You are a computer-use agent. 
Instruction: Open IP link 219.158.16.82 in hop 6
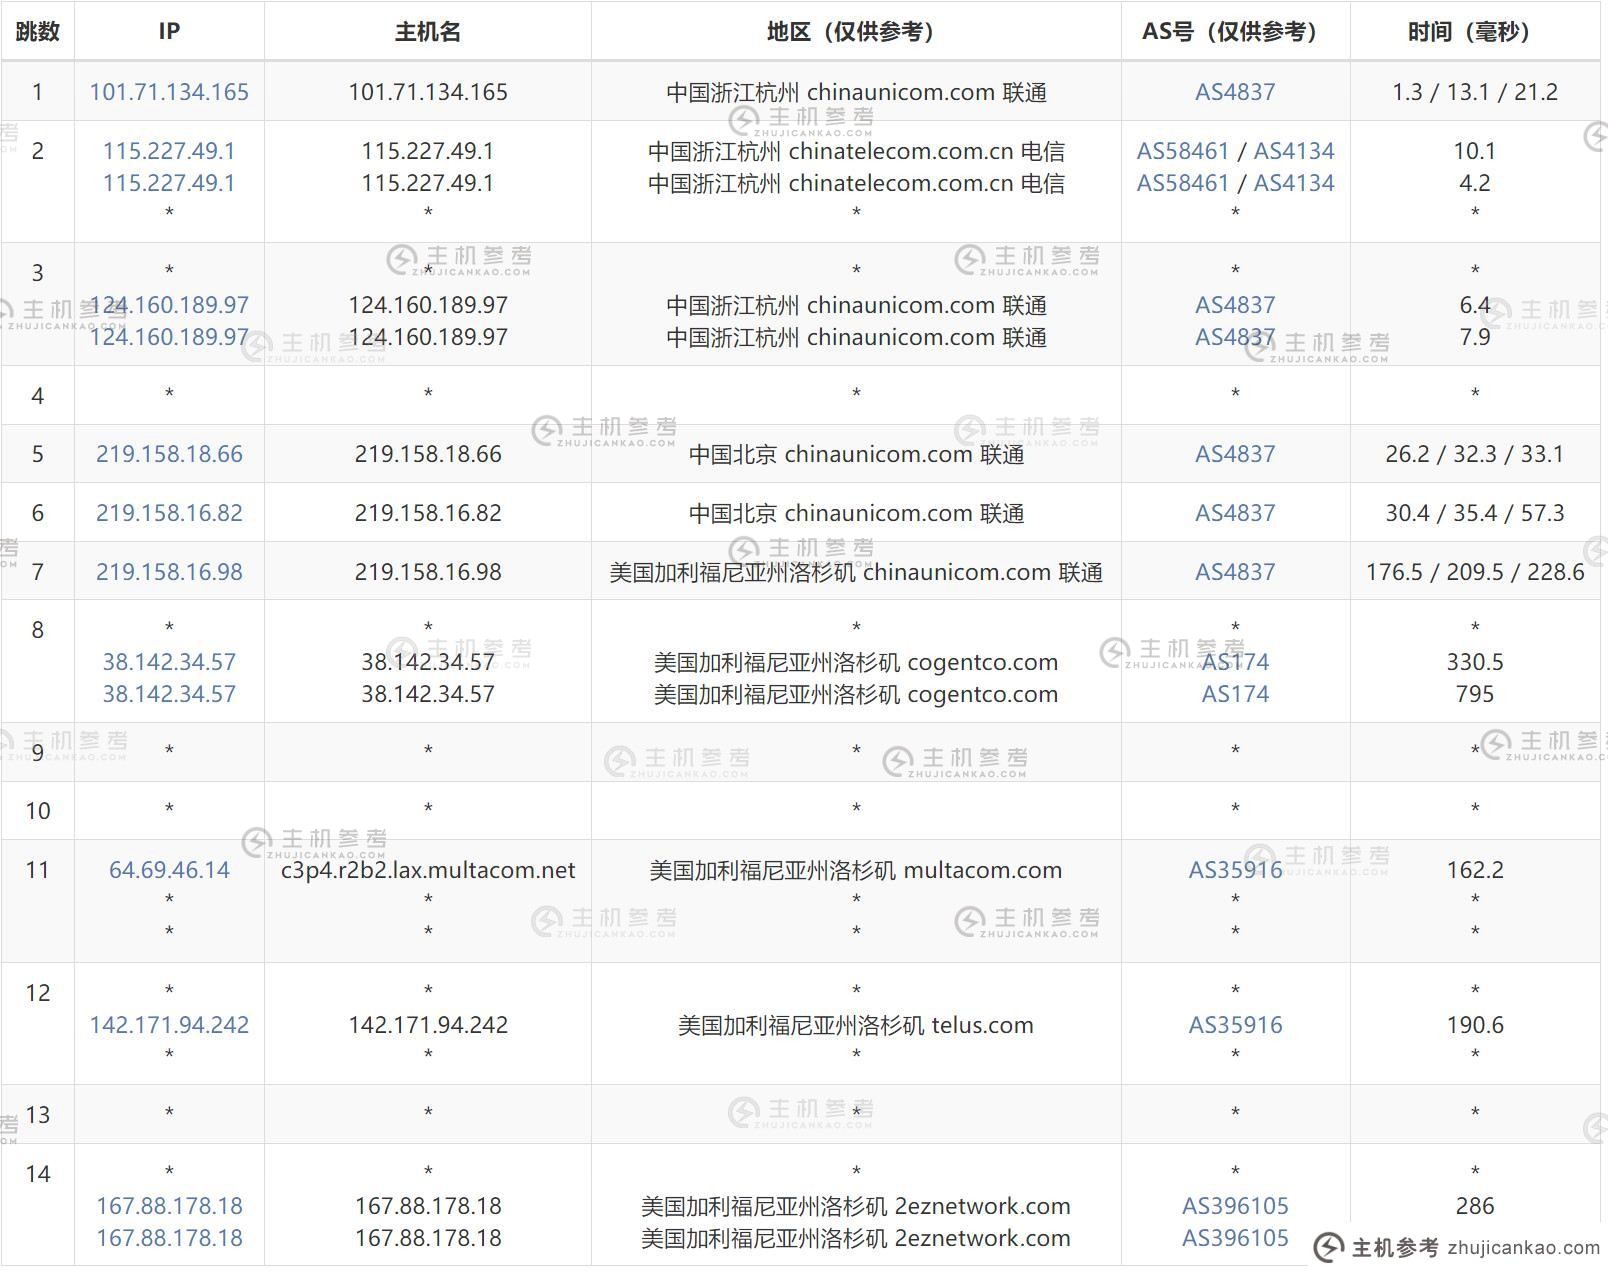pyautogui.click(x=169, y=513)
